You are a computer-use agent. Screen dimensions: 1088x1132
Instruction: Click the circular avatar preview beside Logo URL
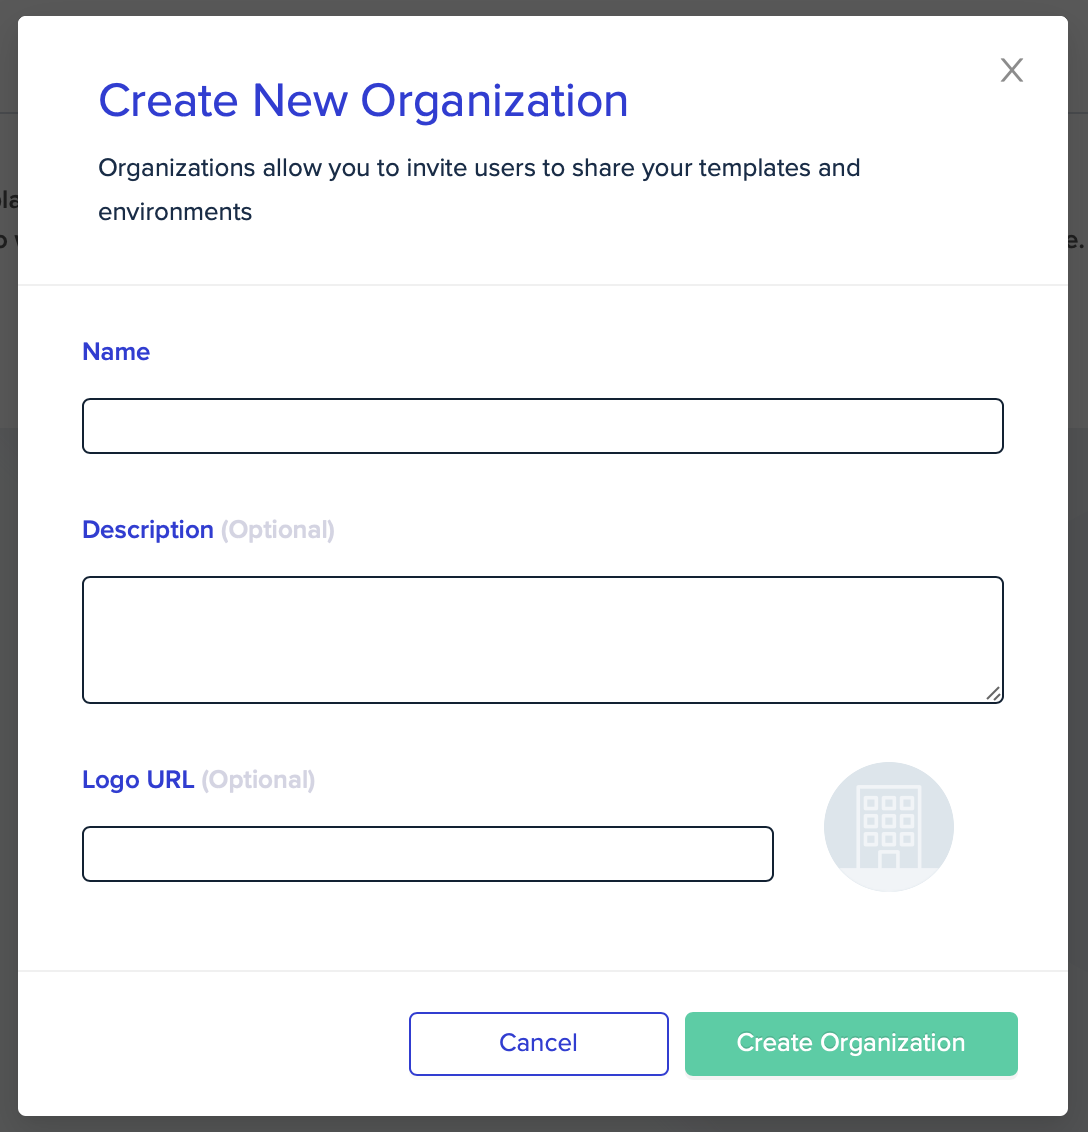pos(888,827)
